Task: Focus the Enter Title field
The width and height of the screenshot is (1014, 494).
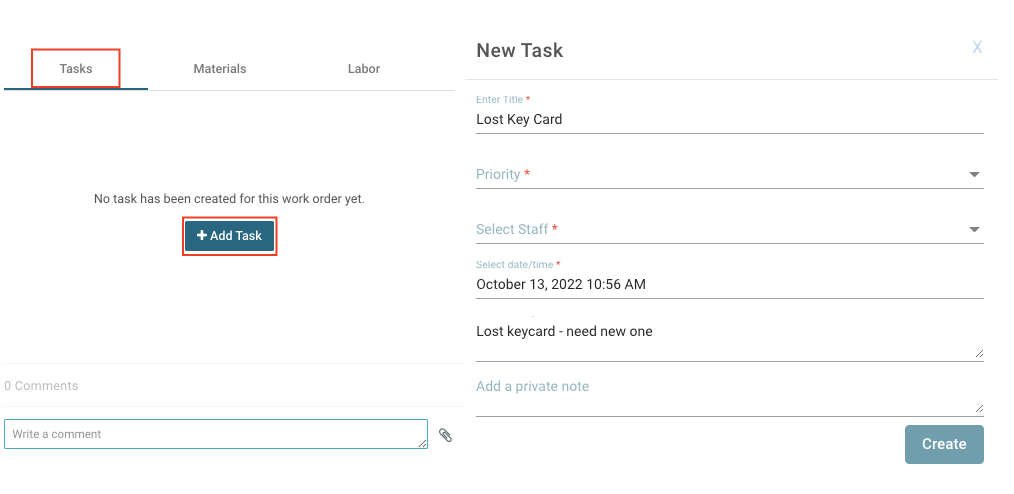Action: 728,119
